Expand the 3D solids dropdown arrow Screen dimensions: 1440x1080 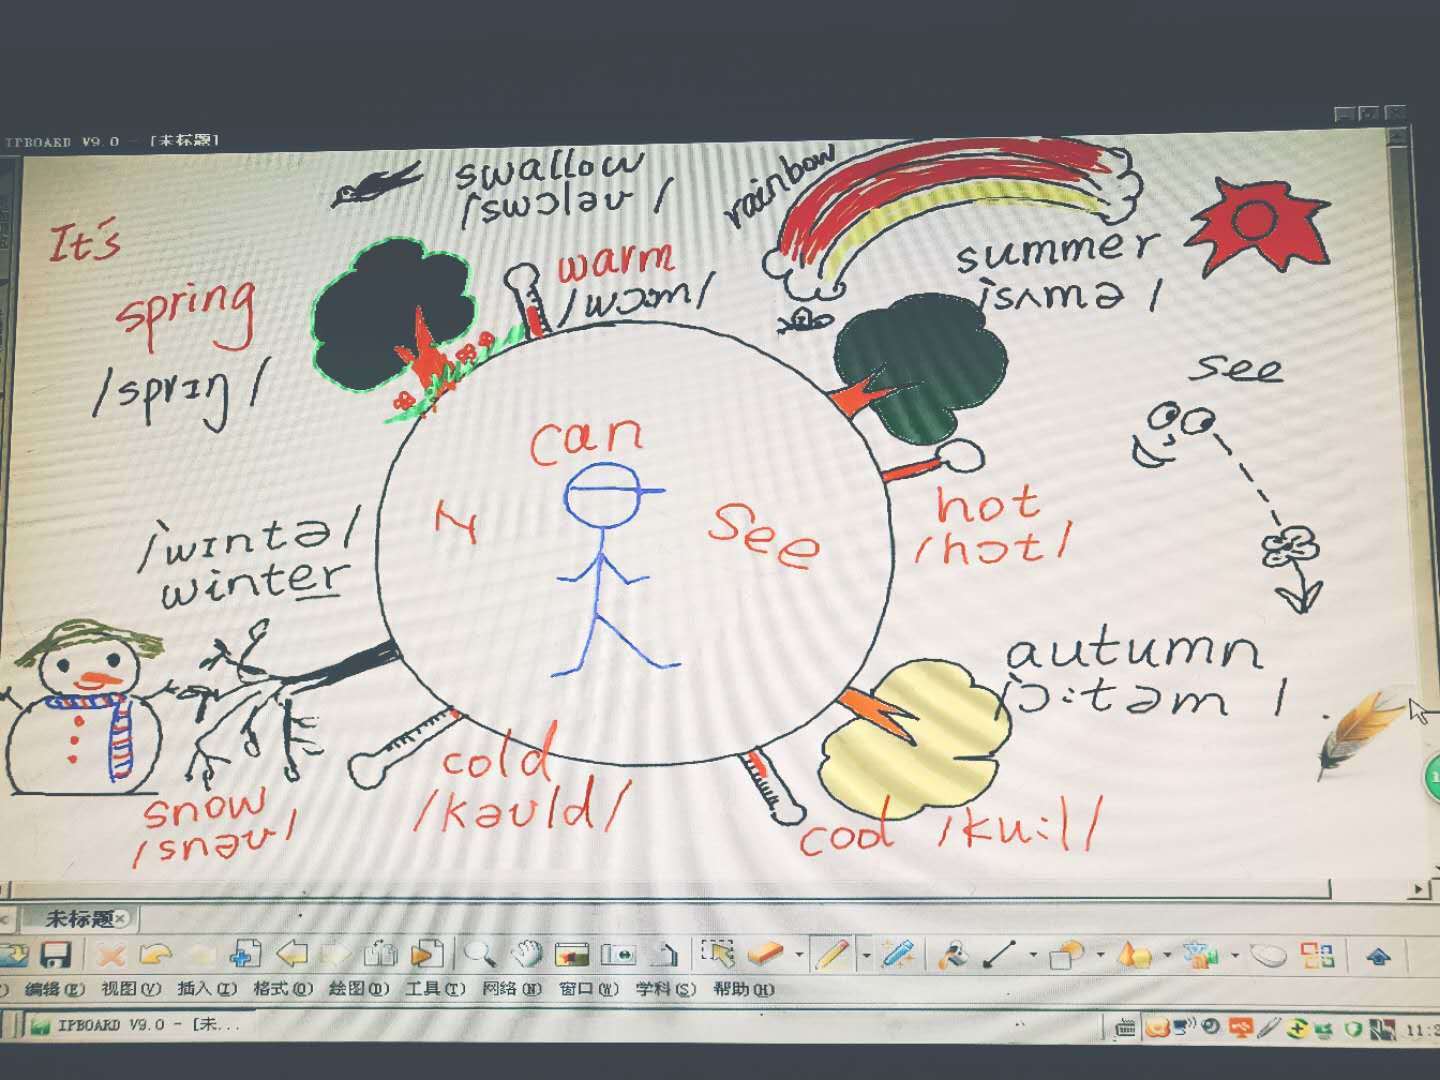coord(1167,957)
